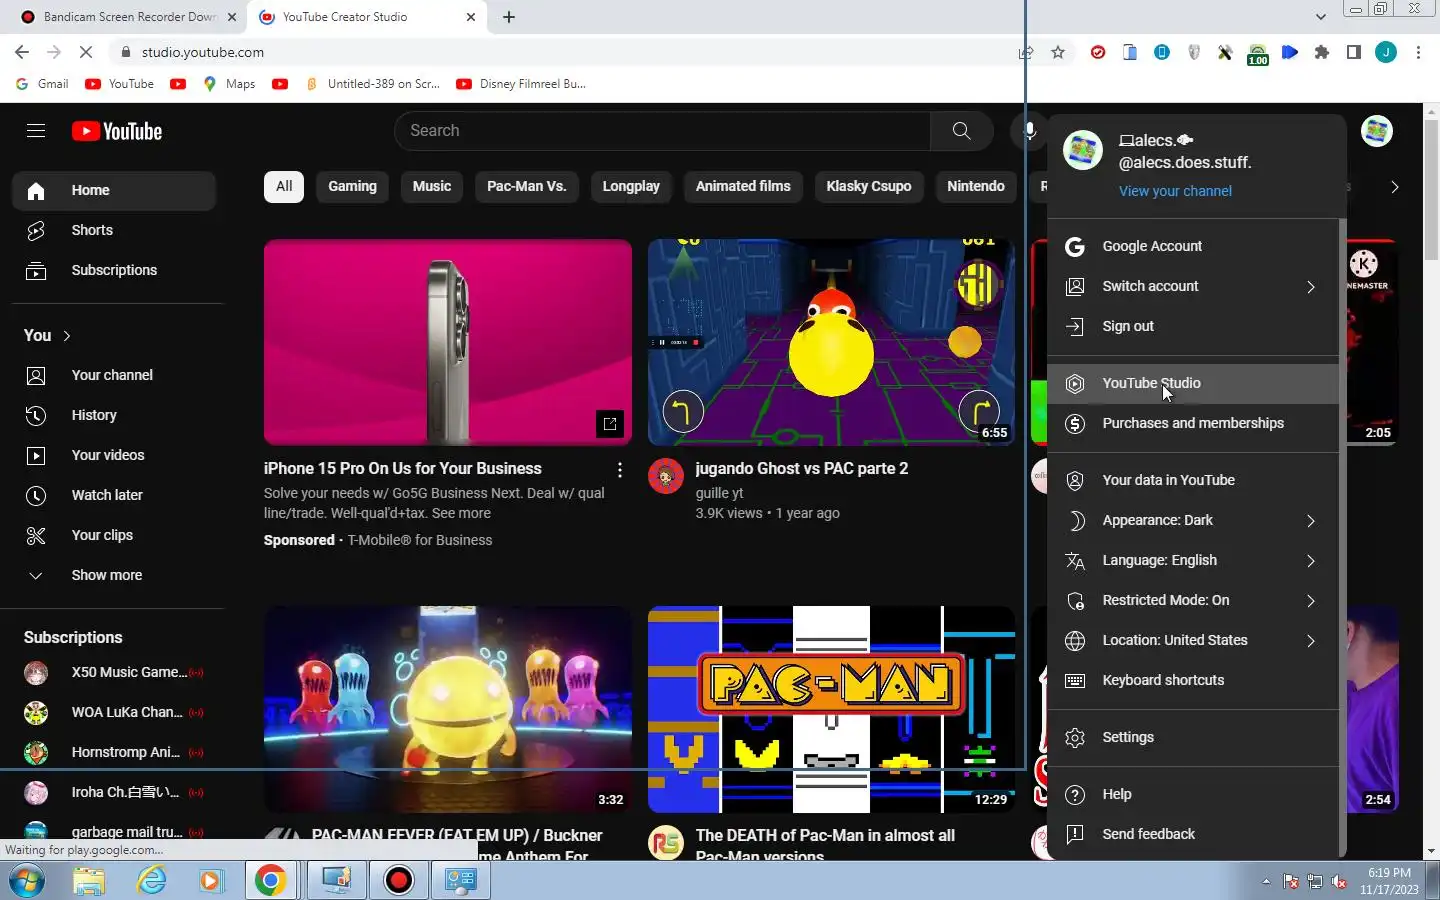Open WOA LuKa Chan subscription
This screenshot has width=1440, height=900.
click(x=113, y=712)
